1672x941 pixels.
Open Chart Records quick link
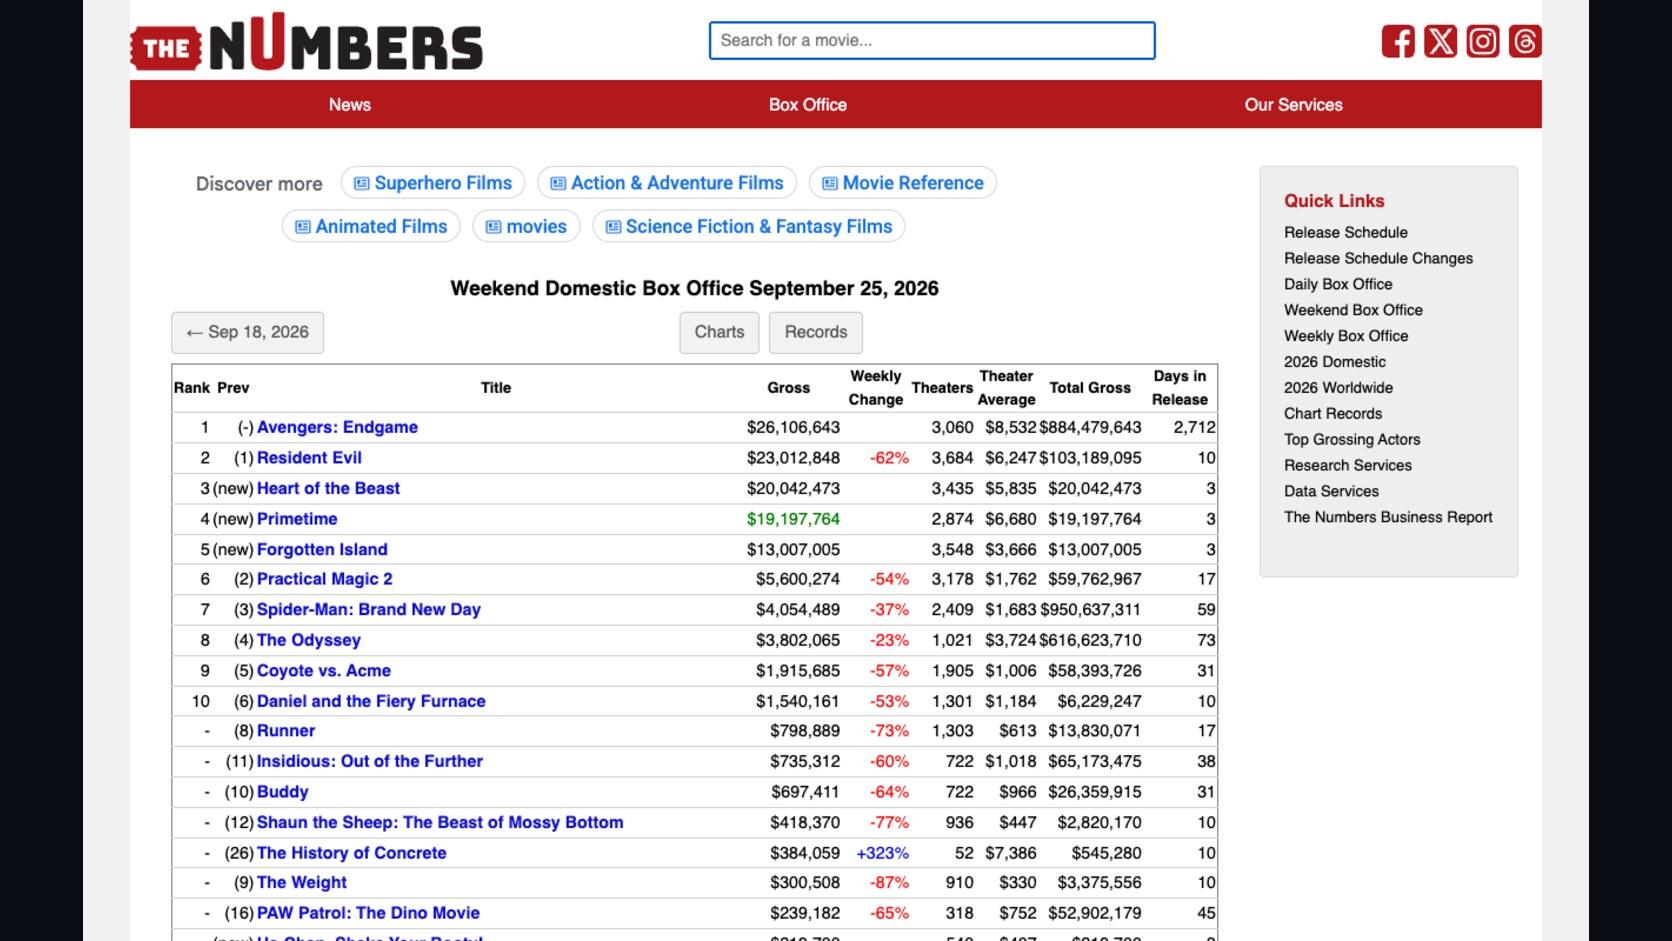click(x=1333, y=414)
